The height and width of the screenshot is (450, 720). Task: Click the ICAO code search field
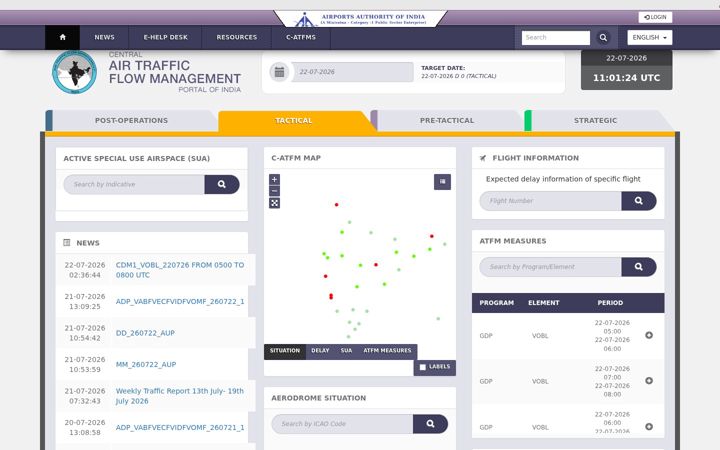point(343,424)
